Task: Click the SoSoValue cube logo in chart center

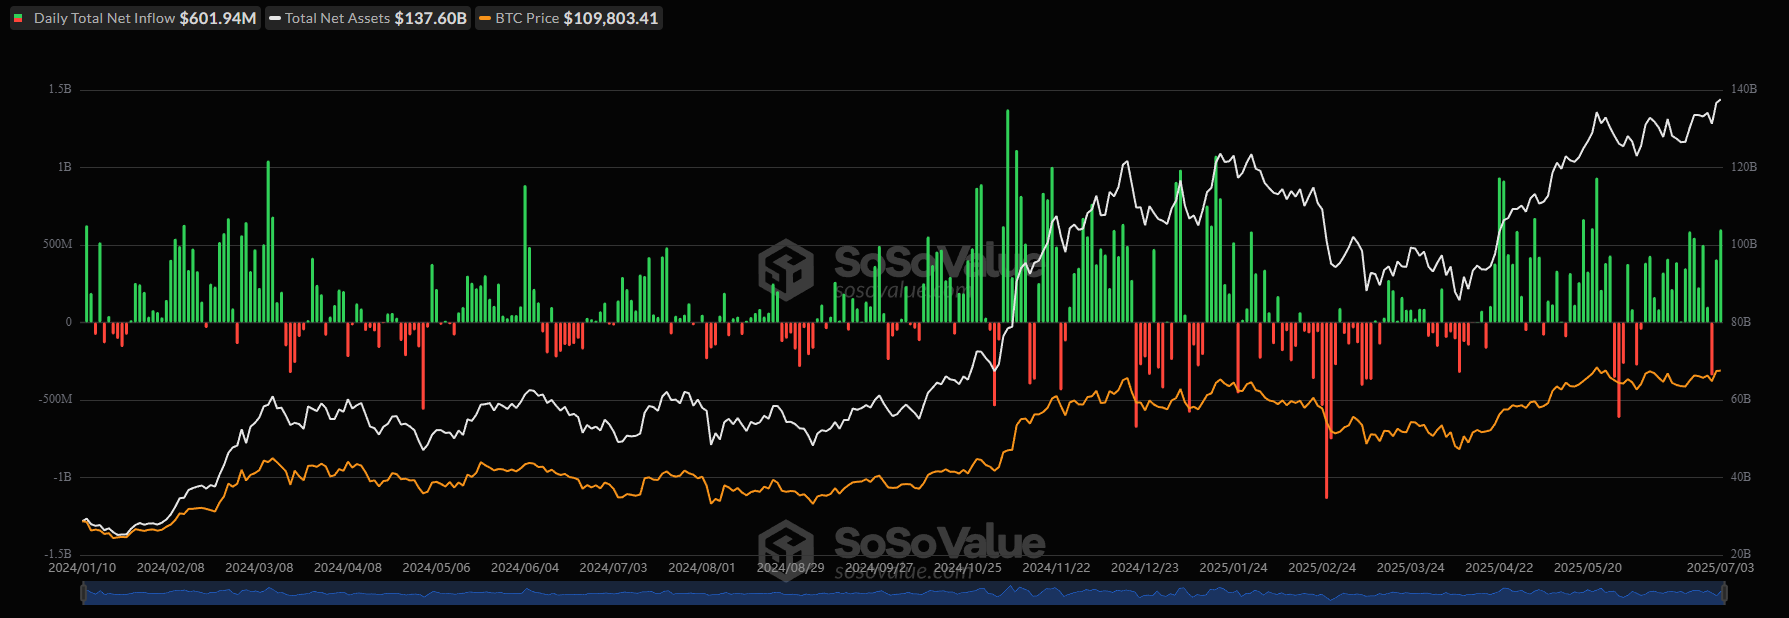Action: point(786,269)
